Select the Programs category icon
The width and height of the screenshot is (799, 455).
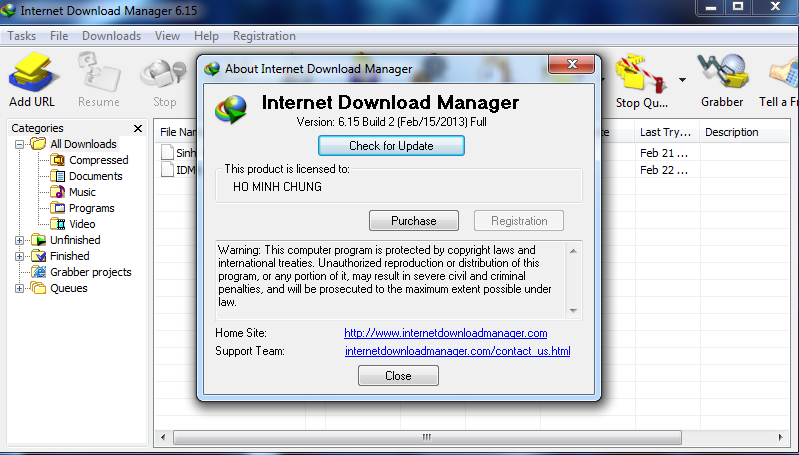pyautogui.click(x=58, y=208)
